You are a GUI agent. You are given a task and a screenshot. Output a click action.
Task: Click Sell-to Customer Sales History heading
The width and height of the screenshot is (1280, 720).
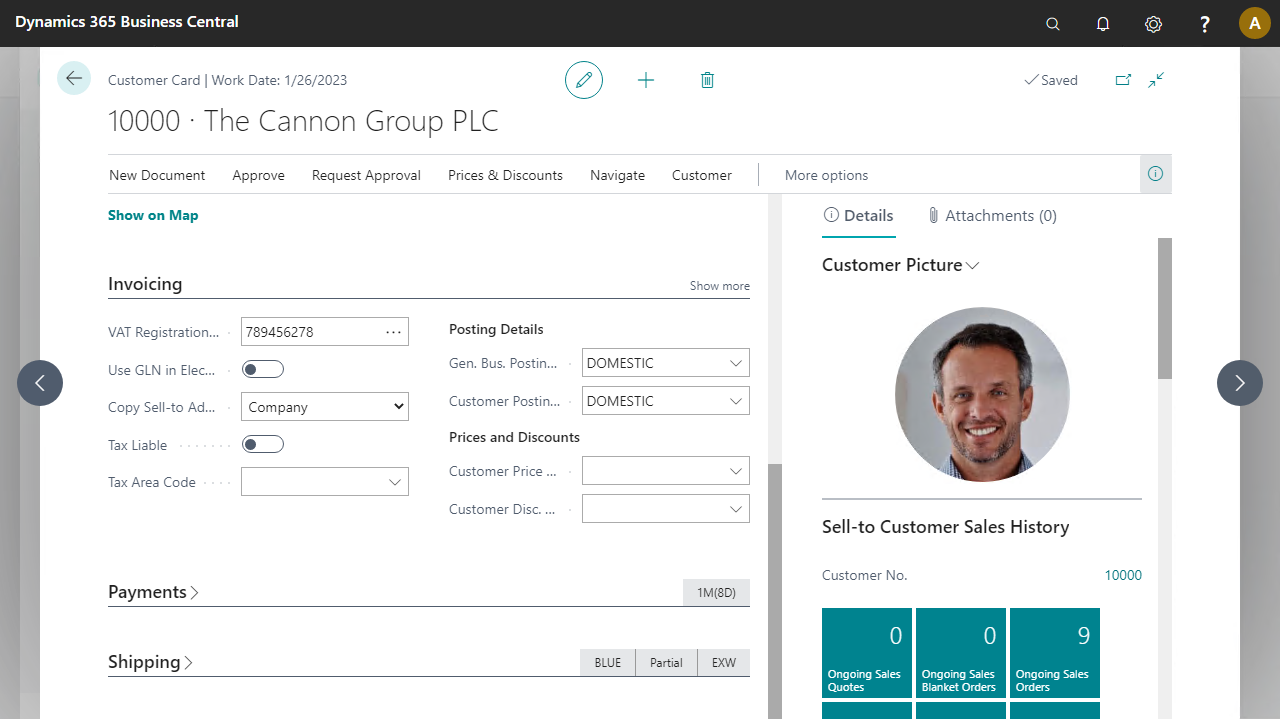[945, 527]
